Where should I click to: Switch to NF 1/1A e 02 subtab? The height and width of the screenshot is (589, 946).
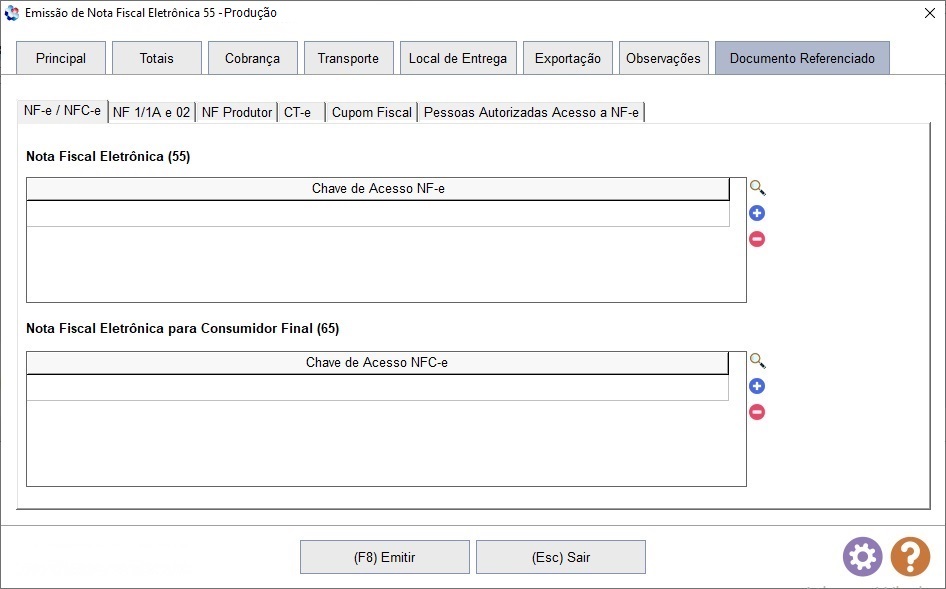tap(151, 112)
